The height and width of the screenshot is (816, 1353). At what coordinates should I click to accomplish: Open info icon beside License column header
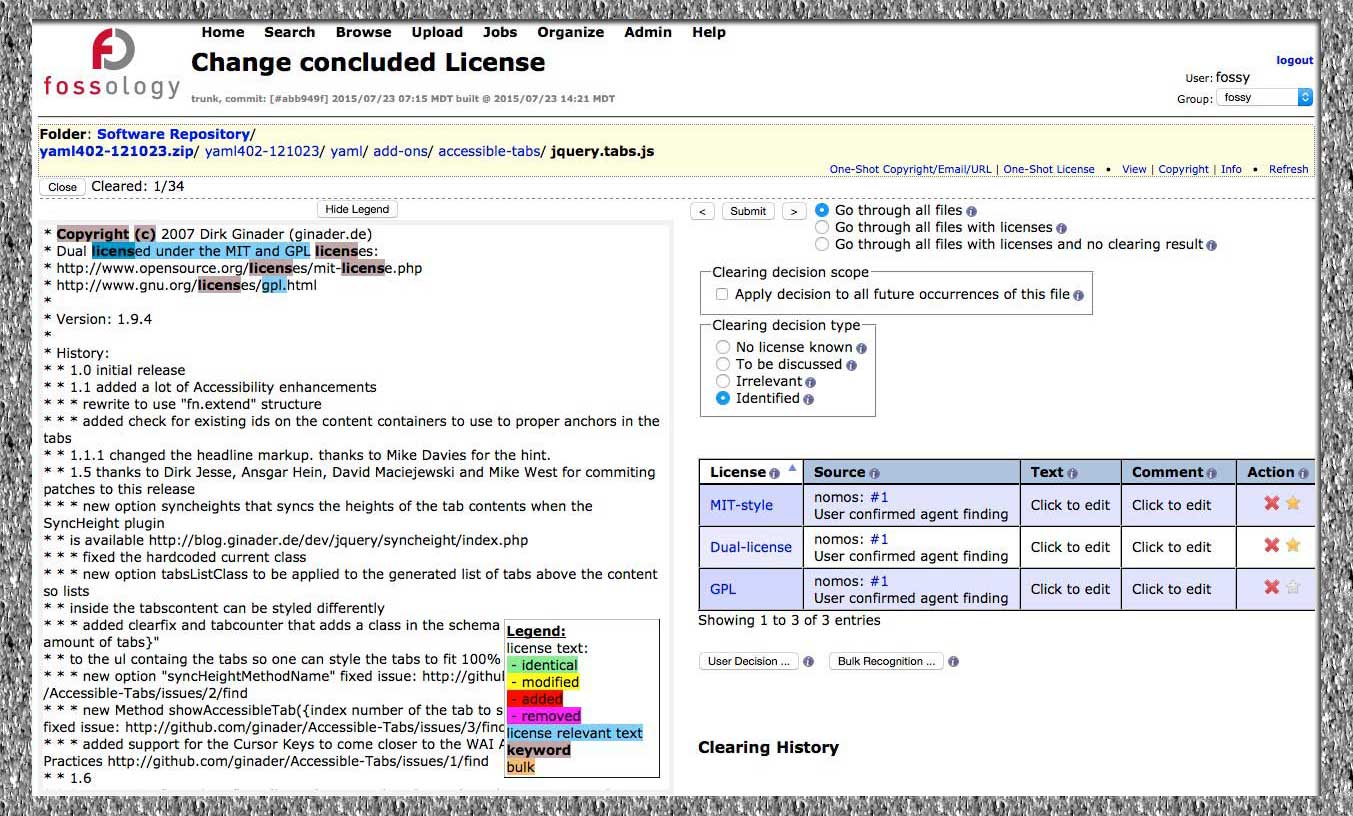774,473
